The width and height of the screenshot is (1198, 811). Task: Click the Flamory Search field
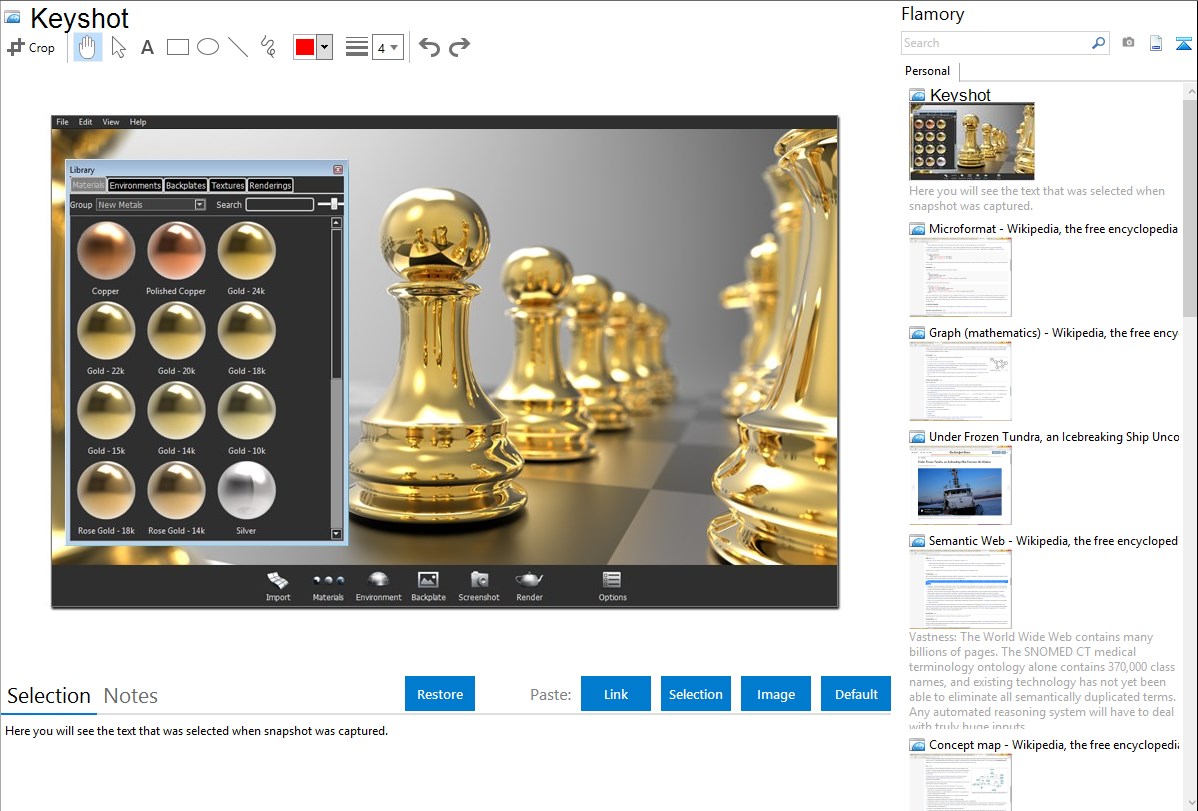(x=995, y=43)
